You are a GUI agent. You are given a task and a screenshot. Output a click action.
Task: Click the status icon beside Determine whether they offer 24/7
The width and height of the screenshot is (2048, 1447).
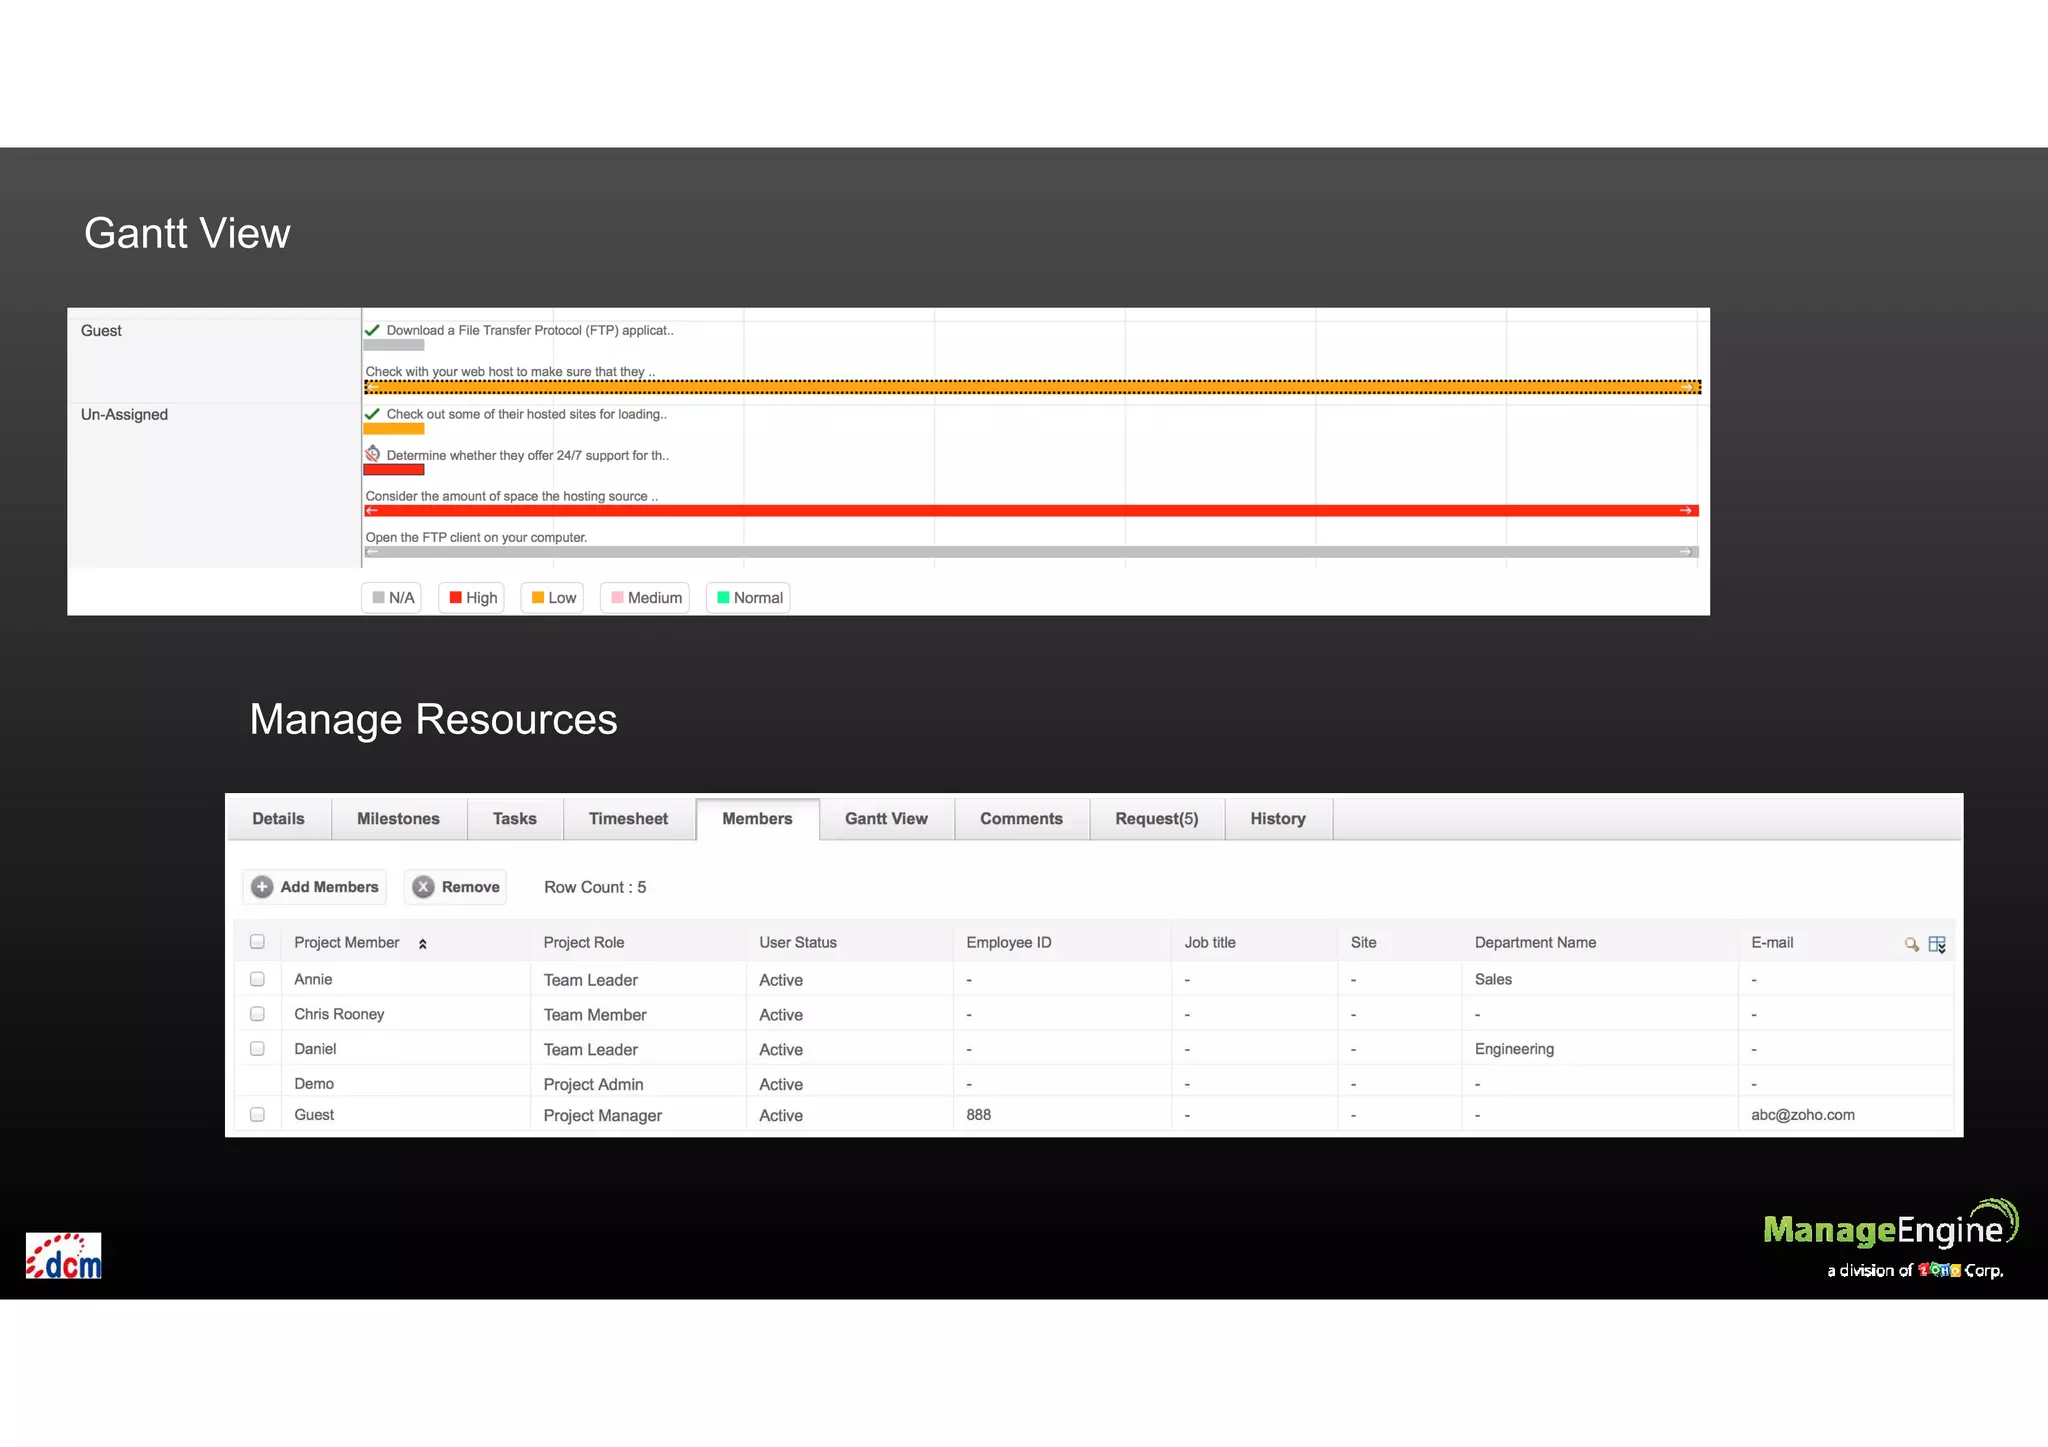[372, 454]
